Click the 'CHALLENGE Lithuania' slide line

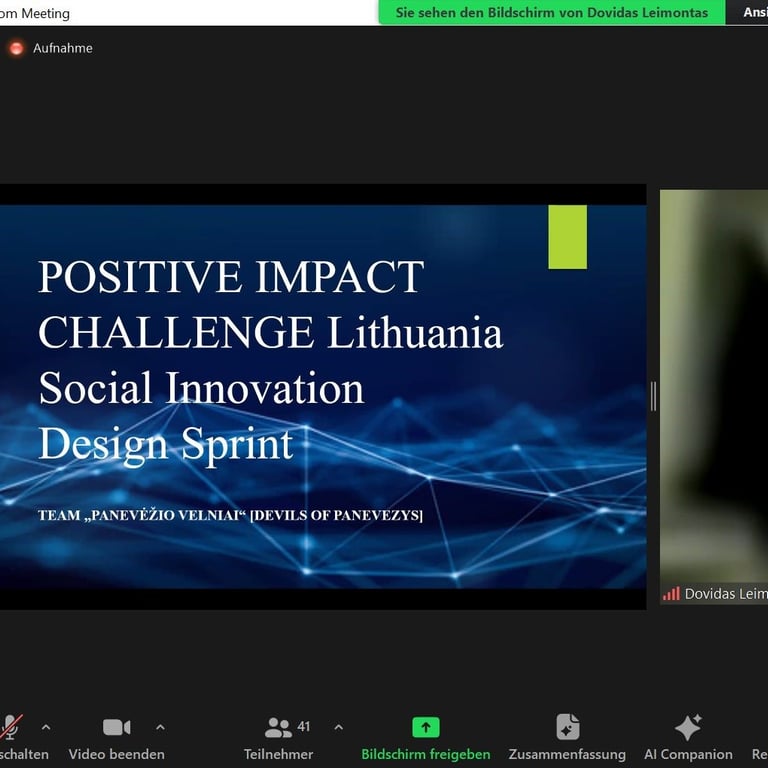click(x=270, y=333)
